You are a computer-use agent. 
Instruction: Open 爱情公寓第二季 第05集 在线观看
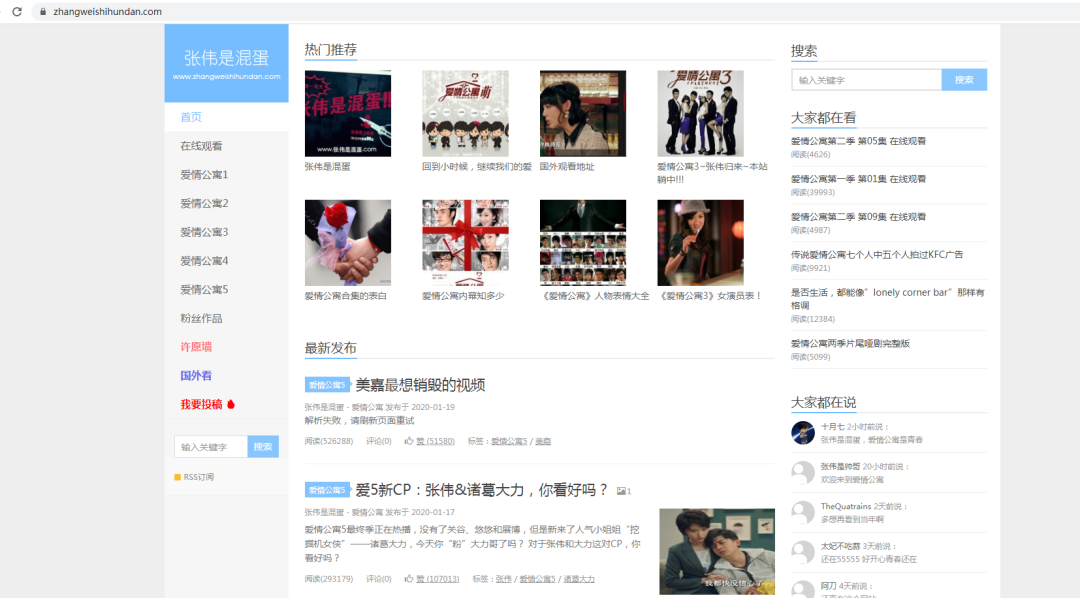(858, 141)
